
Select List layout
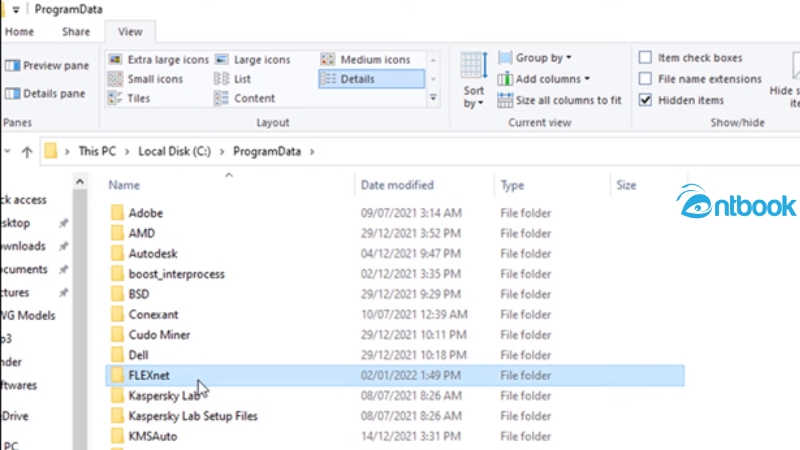pyautogui.click(x=233, y=79)
